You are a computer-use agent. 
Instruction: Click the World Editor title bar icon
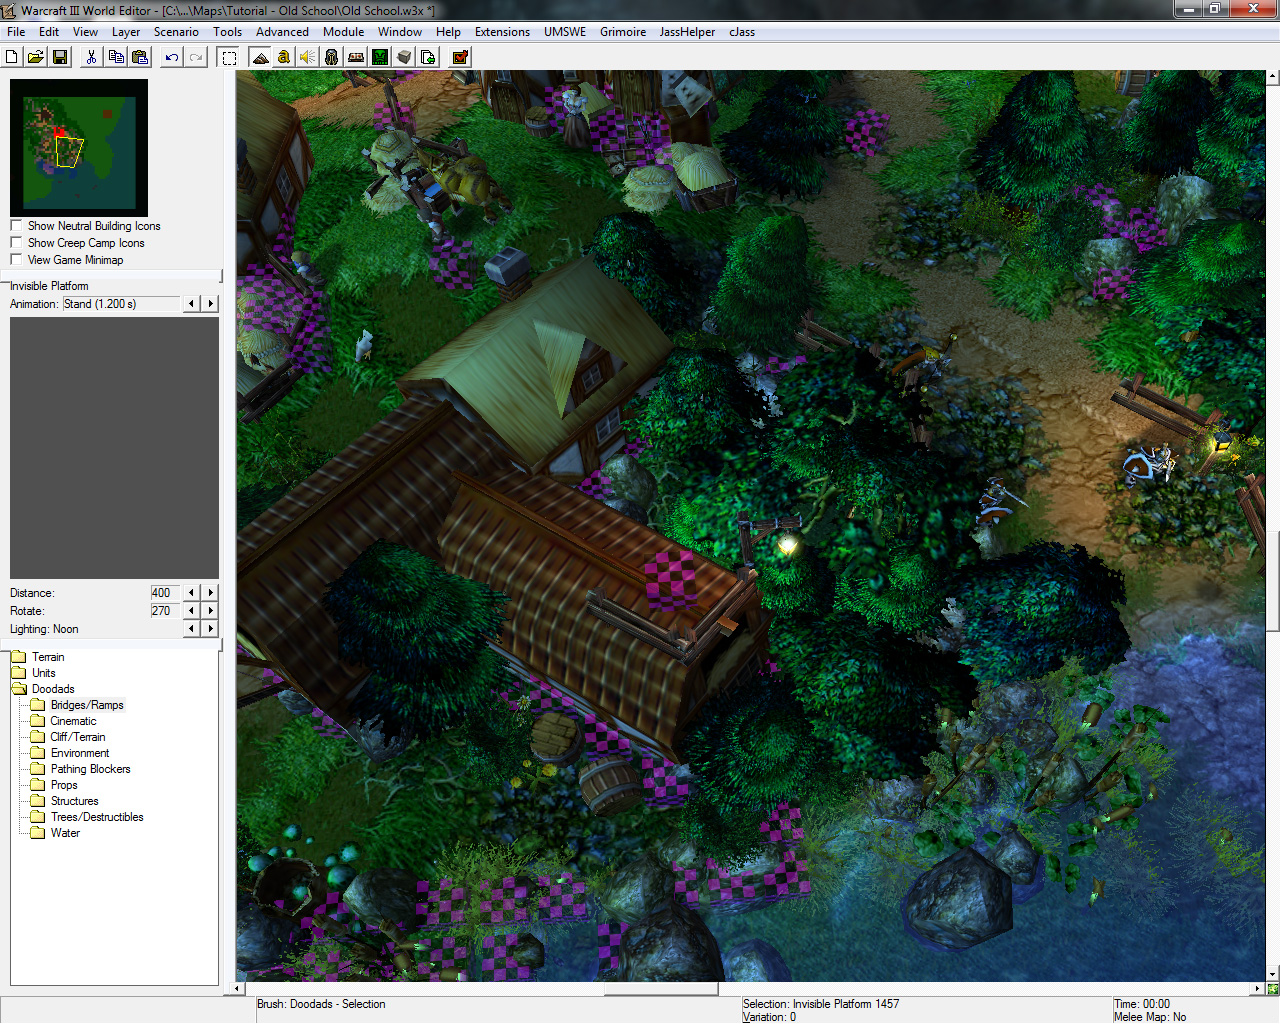(9, 10)
